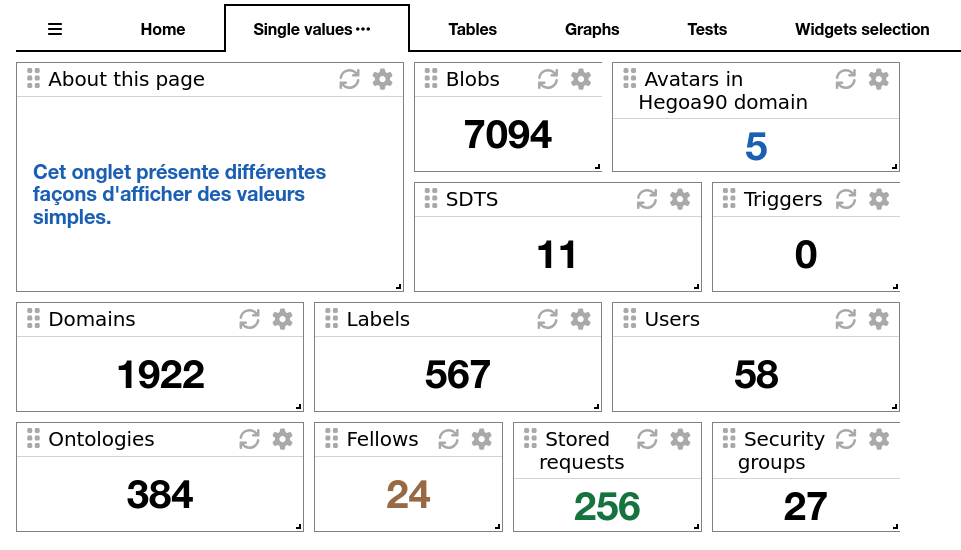Image resolution: width=961 pixels, height=550 pixels.
Task: Open the Single values tab options ellipsis
Action: [x=363, y=30]
